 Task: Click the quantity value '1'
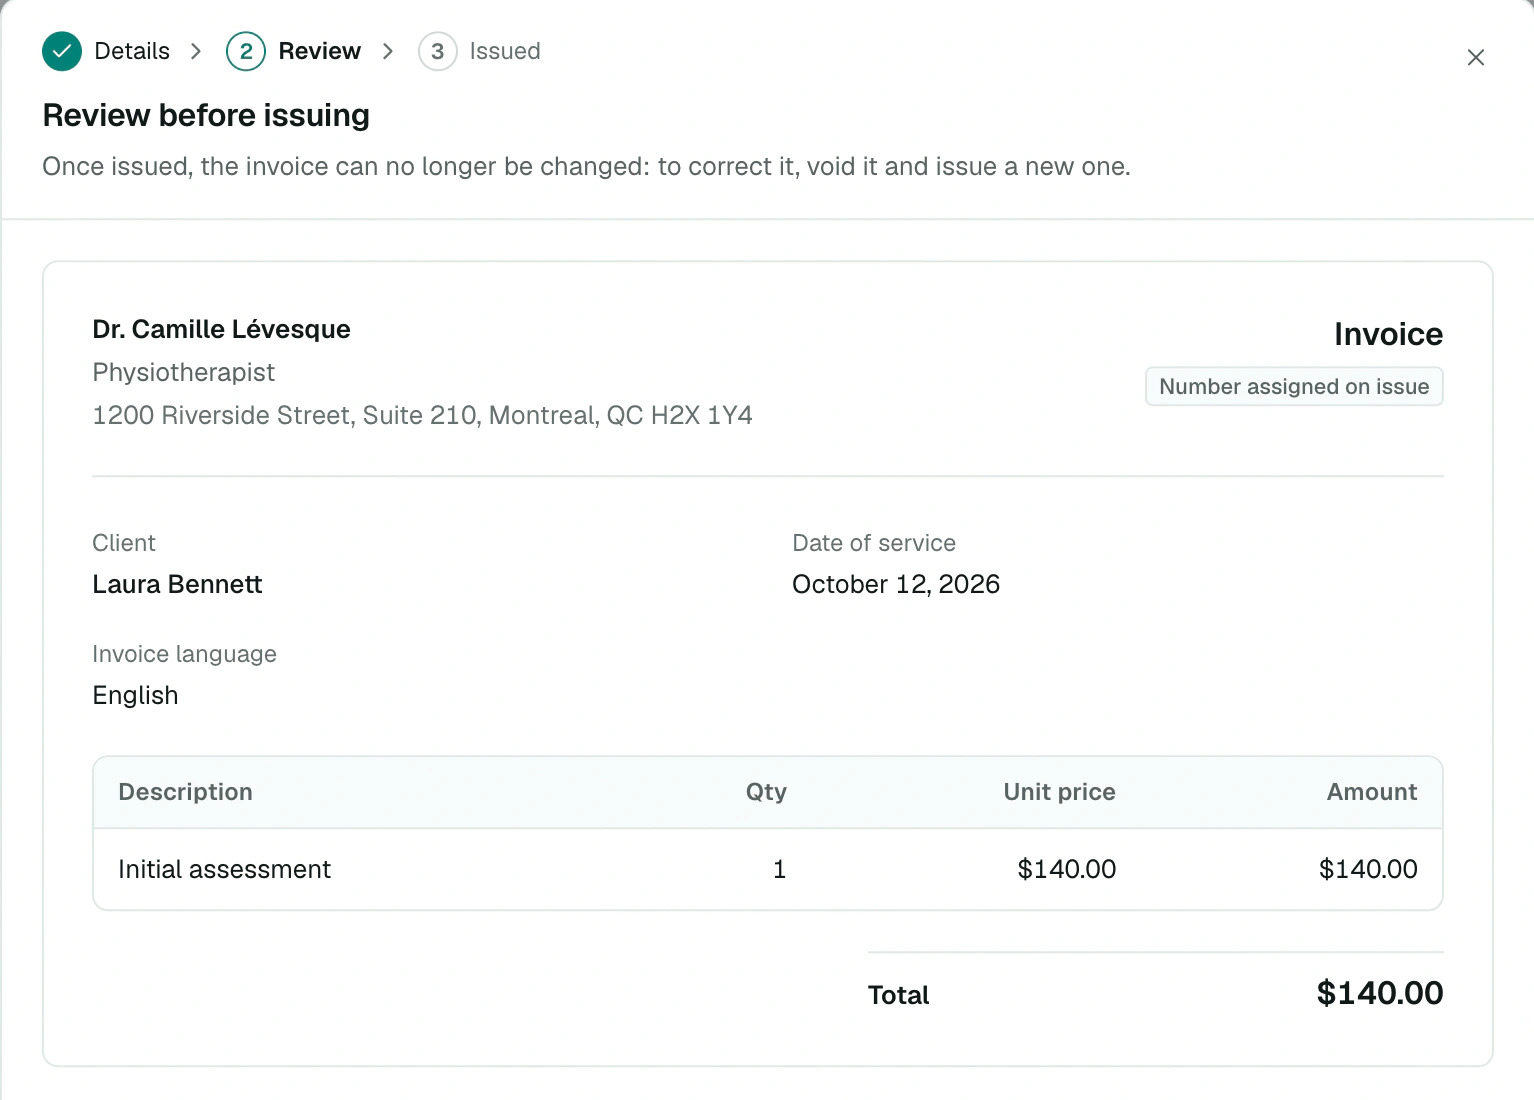[780, 870]
